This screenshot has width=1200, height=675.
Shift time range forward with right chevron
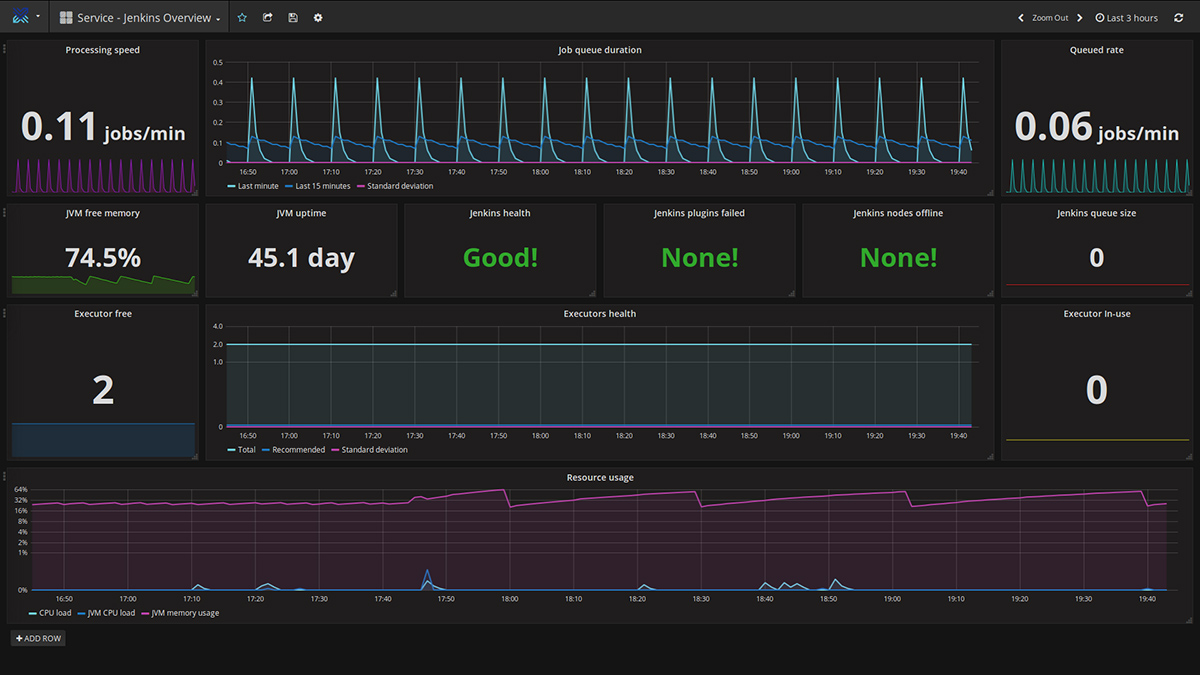[1080, 18]
